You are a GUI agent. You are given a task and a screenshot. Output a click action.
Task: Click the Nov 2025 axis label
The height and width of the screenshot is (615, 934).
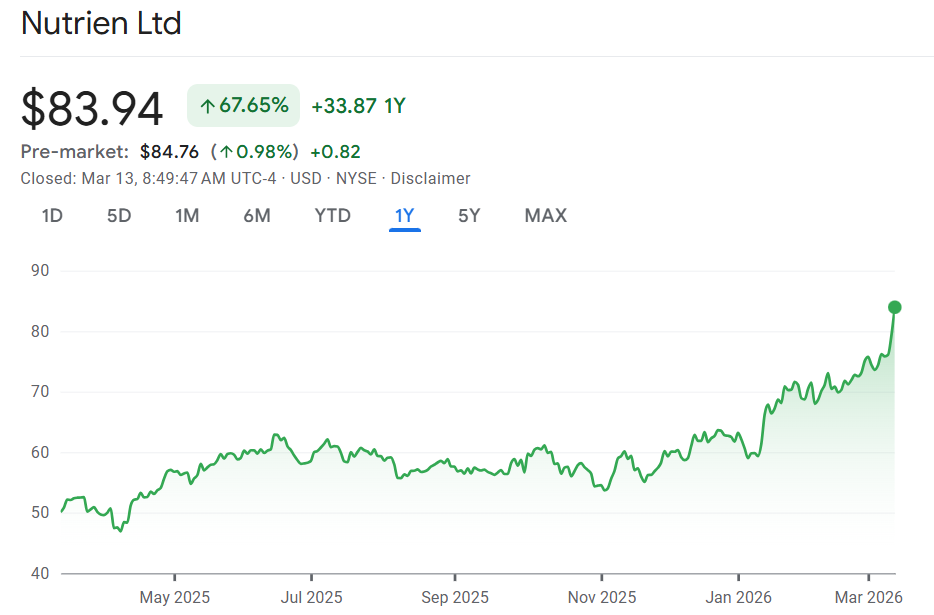(x=601, y=597)
